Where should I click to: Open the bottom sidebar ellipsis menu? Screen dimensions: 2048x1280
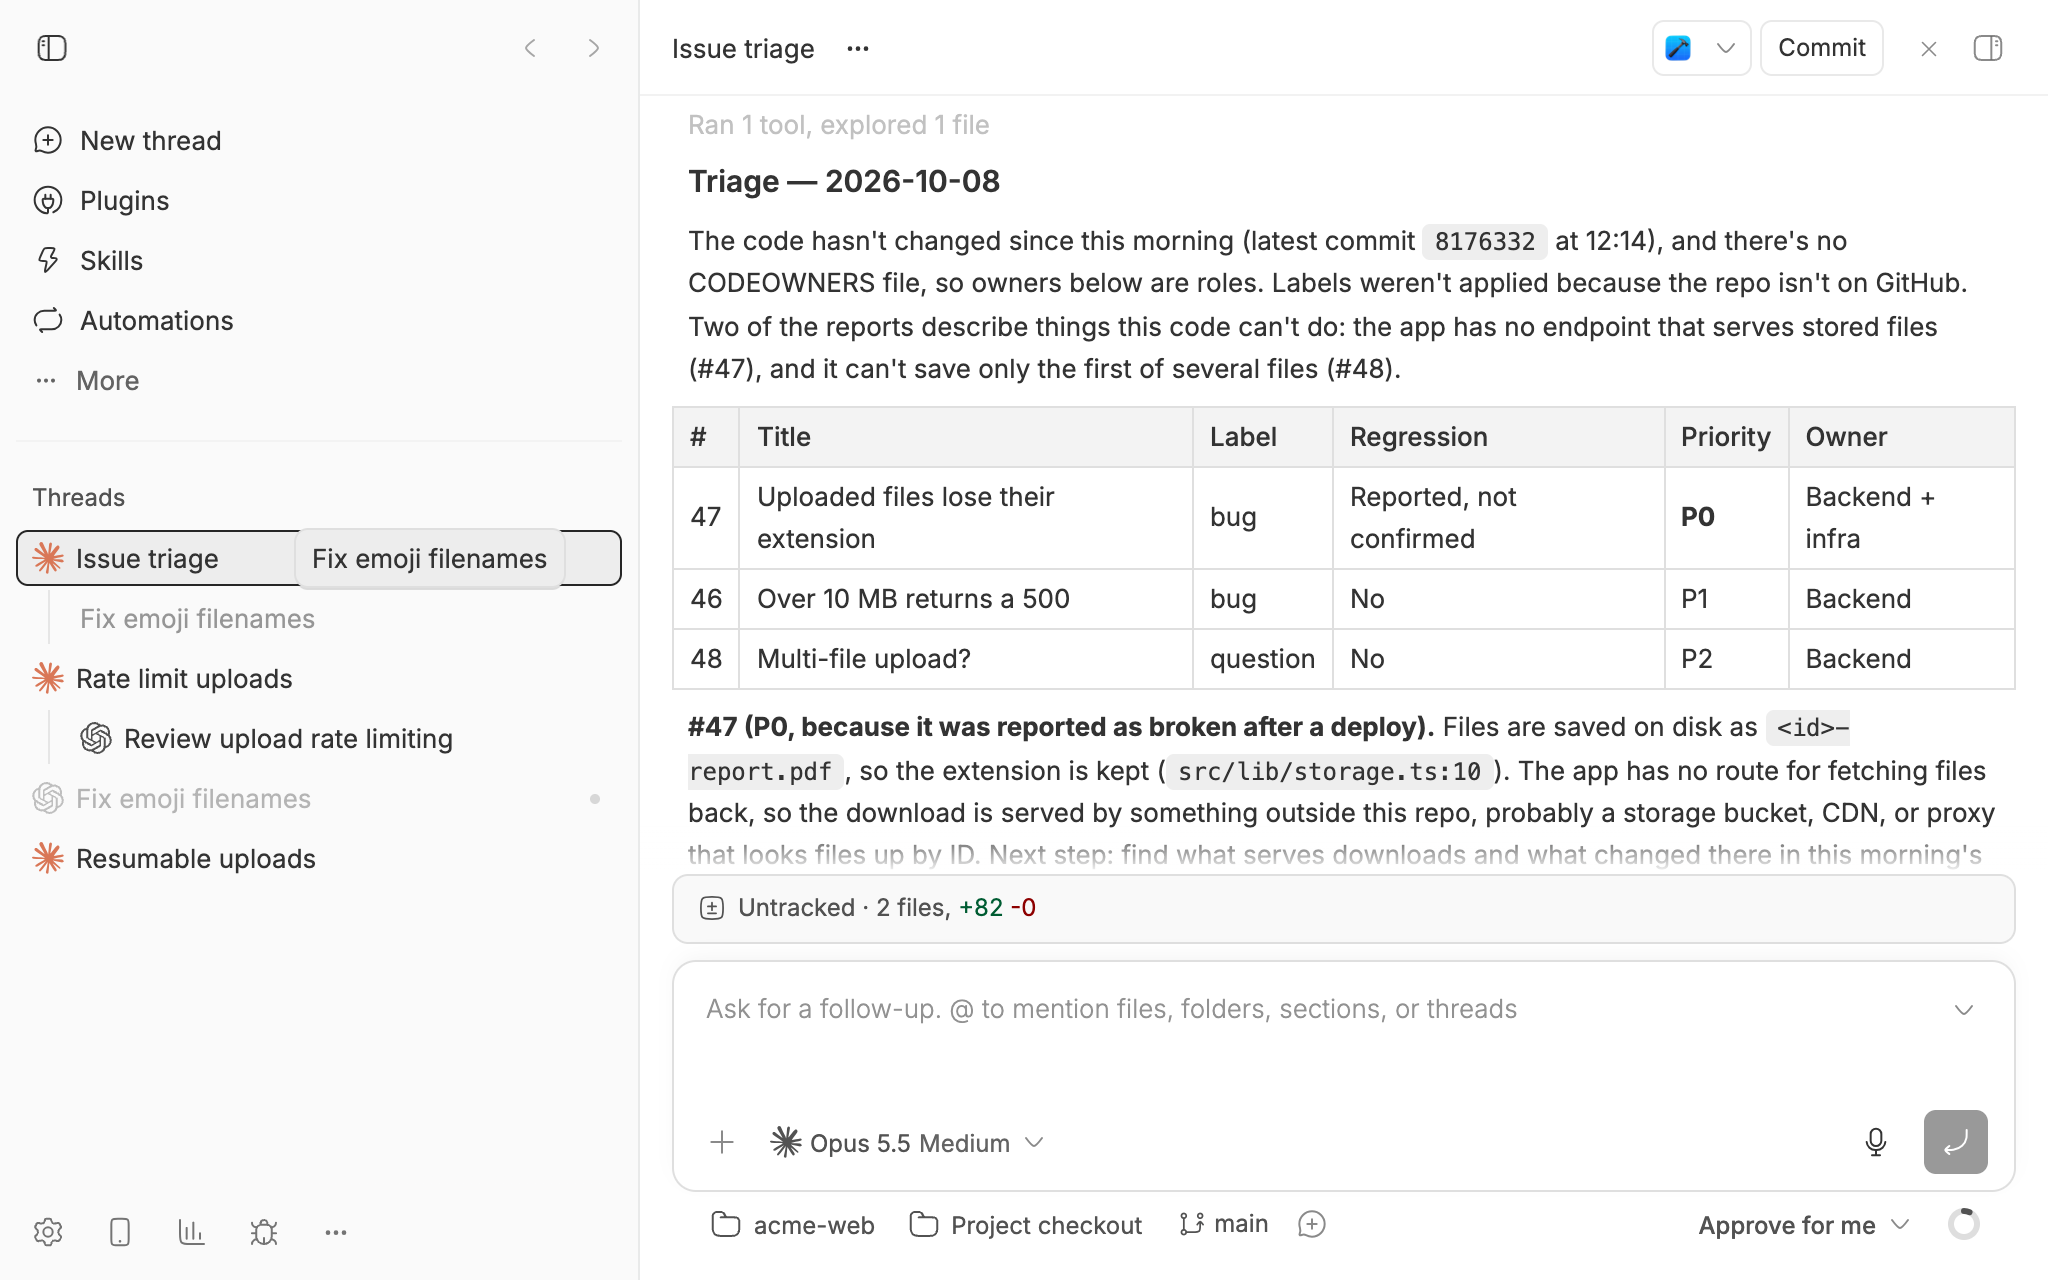pos(336,1232)
